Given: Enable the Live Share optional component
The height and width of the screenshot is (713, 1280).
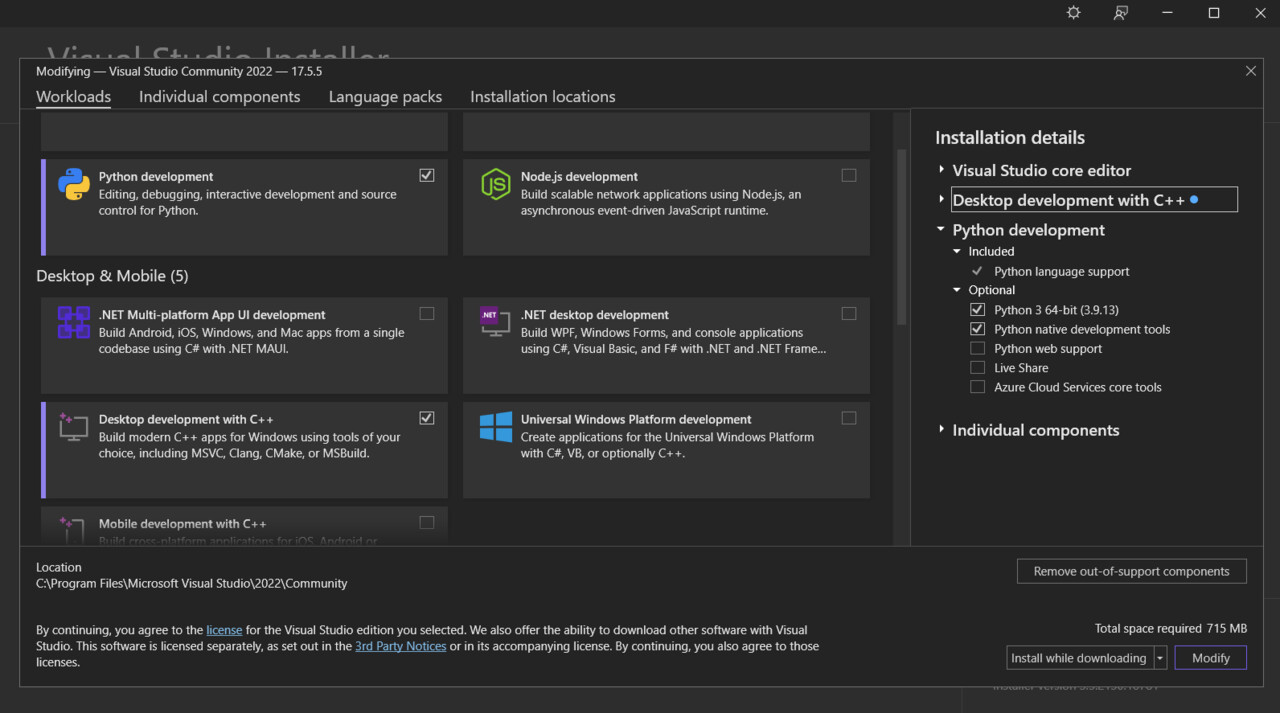Looking at the screenshot, I should (x=977, y=368).
